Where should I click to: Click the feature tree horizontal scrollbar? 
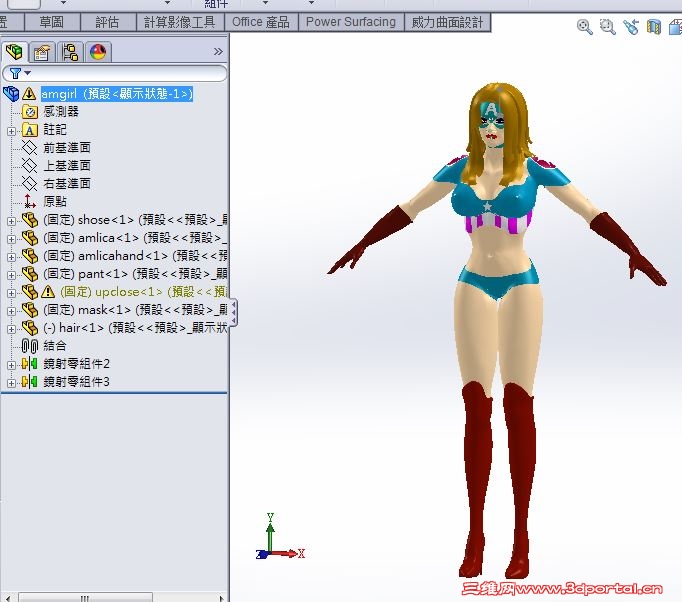(85, 598)
